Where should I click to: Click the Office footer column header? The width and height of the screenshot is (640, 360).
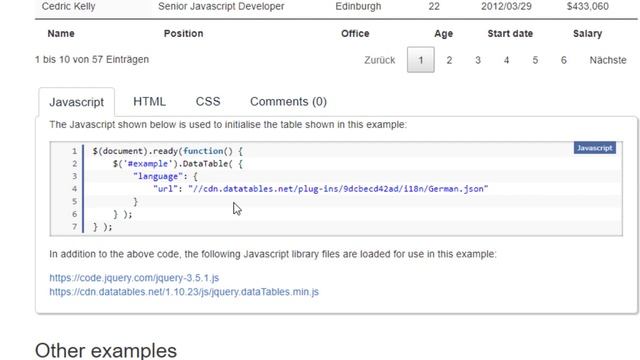coord(355,33)
